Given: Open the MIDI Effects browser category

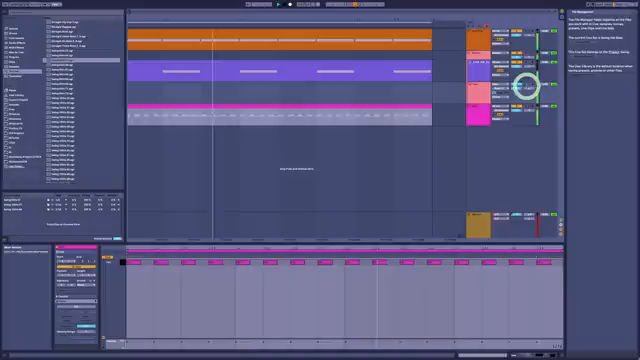Looking at the screenshot, I should pyautogui.click(x=16, y=48).
